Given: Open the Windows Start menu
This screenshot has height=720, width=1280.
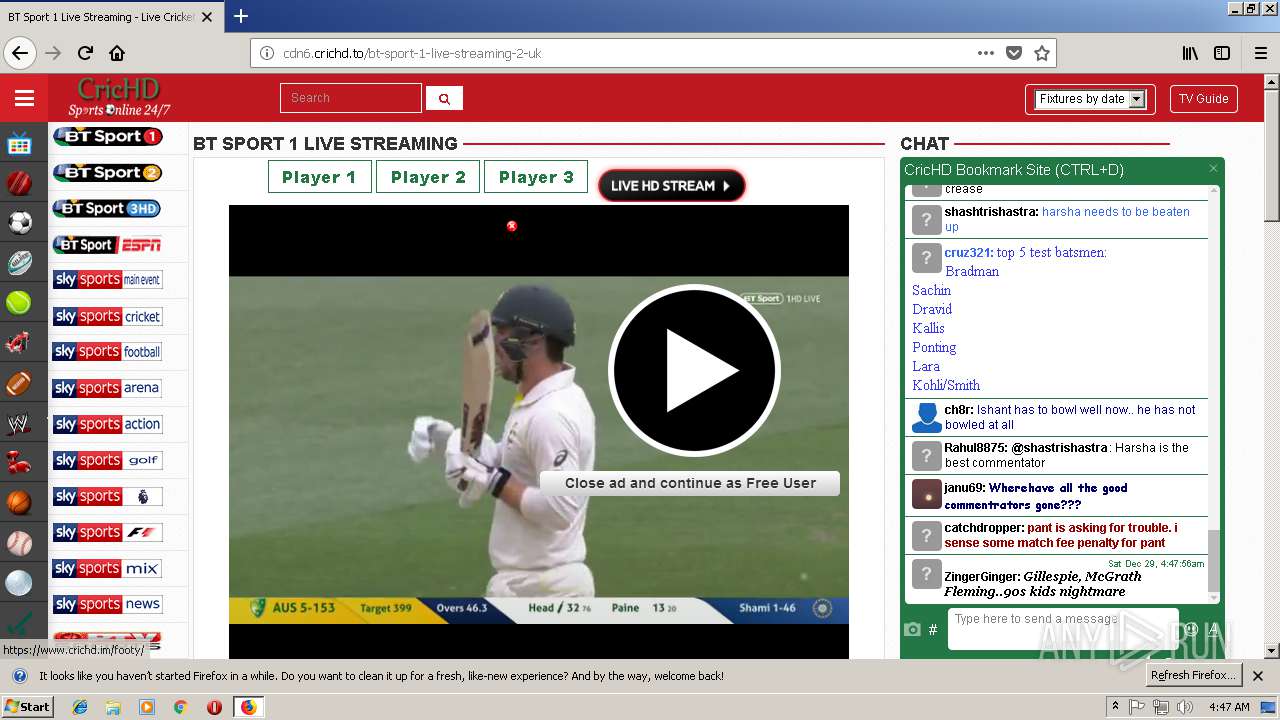Looking at the screenshot, I should coord(27,706).
